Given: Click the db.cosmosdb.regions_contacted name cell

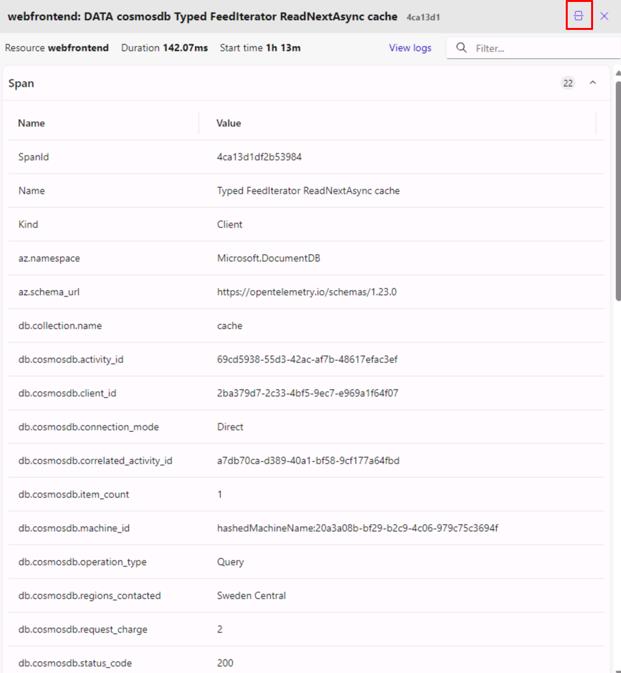Looking at the screenshot, I should pos(90,596).
